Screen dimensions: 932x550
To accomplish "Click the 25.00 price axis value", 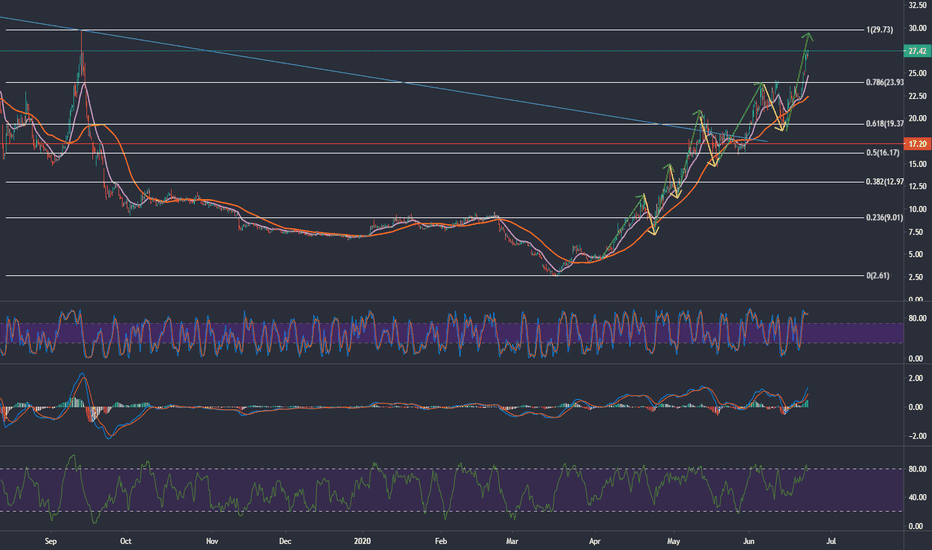I will tap(917, 73).
